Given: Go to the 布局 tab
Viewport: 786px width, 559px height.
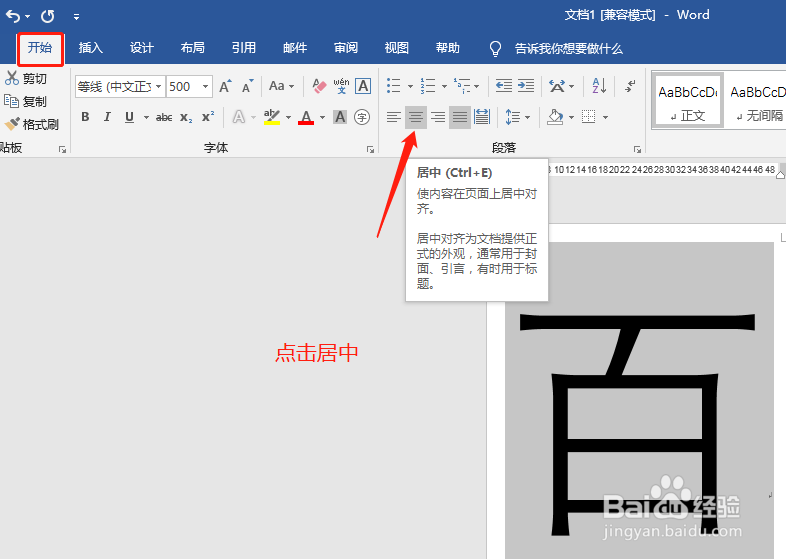Looking at the screenshot, I should (x=193, y=48).
